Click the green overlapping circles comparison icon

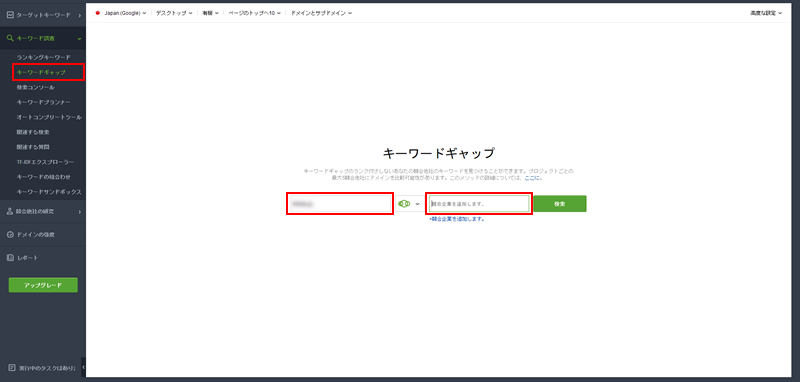click(404, 203)
